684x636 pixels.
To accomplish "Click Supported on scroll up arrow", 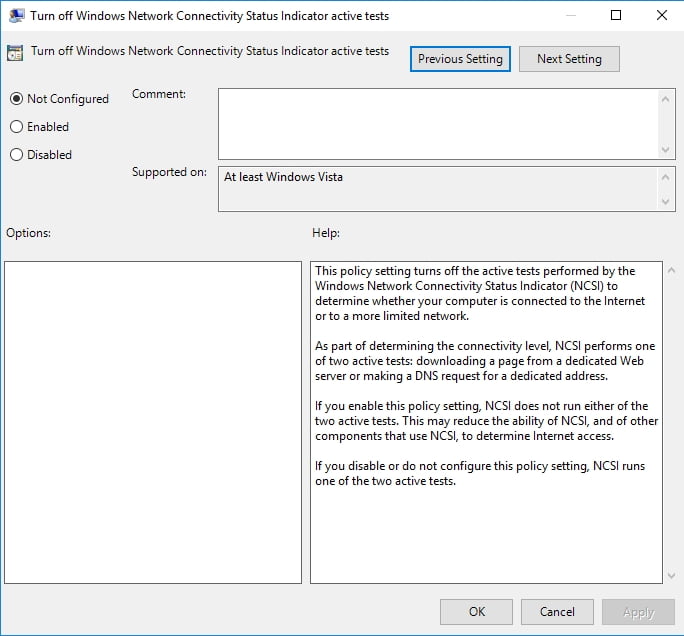I will coord(665,177).
